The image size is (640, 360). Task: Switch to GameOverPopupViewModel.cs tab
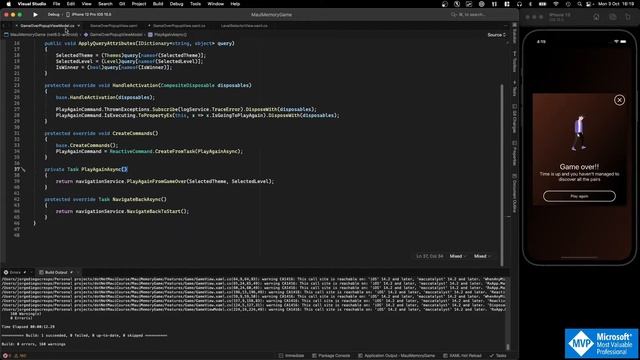coord(47,26)
